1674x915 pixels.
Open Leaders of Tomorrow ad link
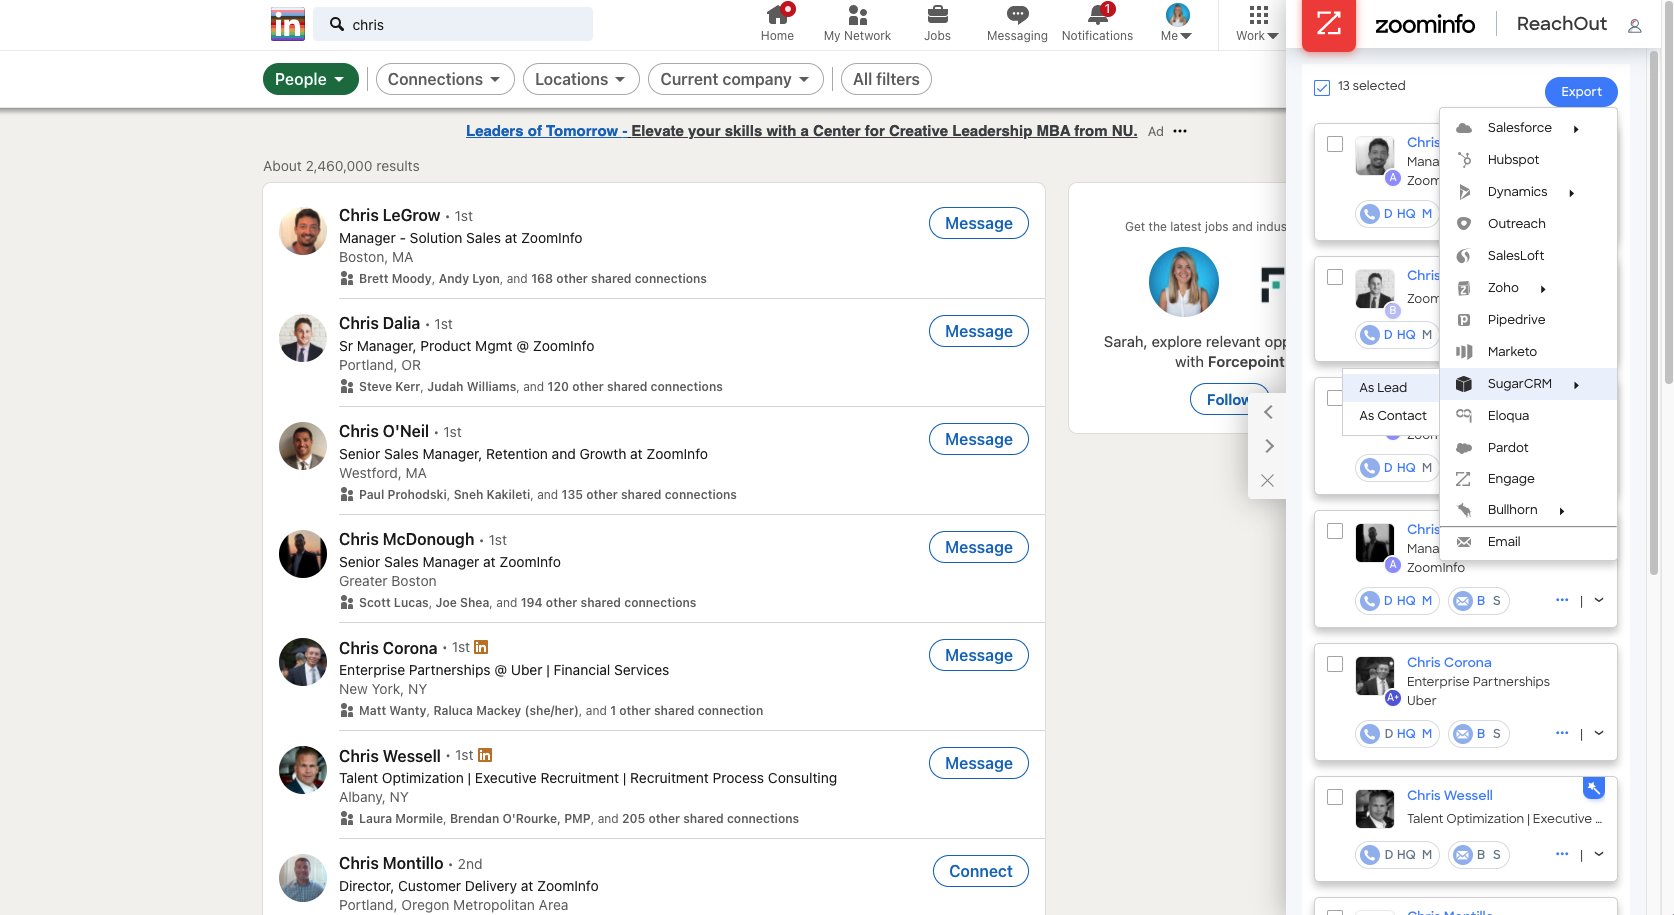coord(801,131)
